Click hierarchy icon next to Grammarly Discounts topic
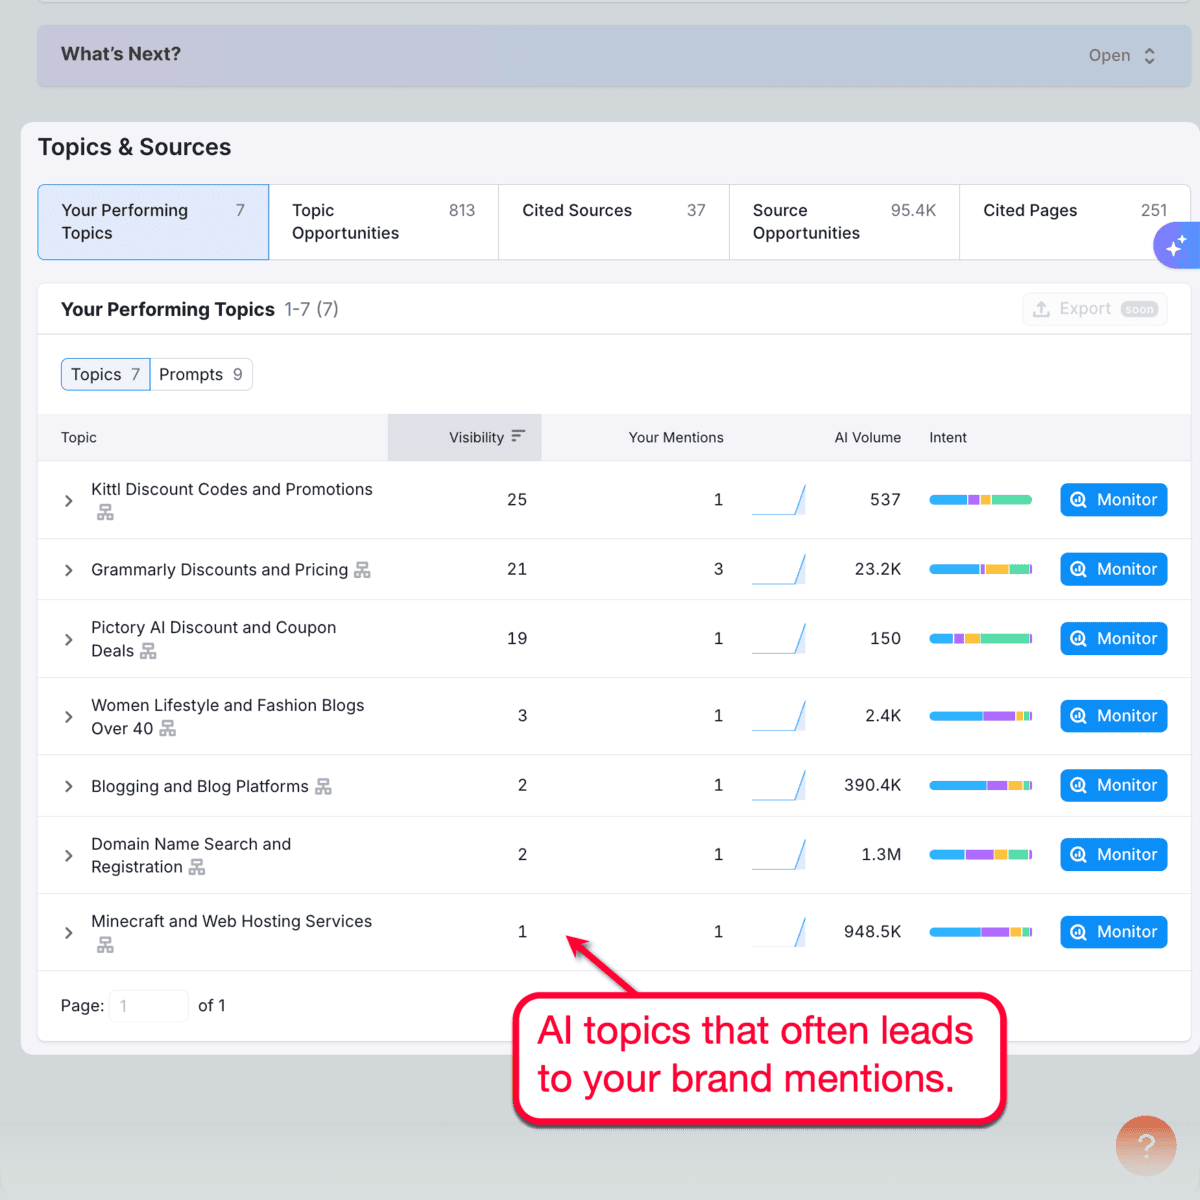 point(362,570)
